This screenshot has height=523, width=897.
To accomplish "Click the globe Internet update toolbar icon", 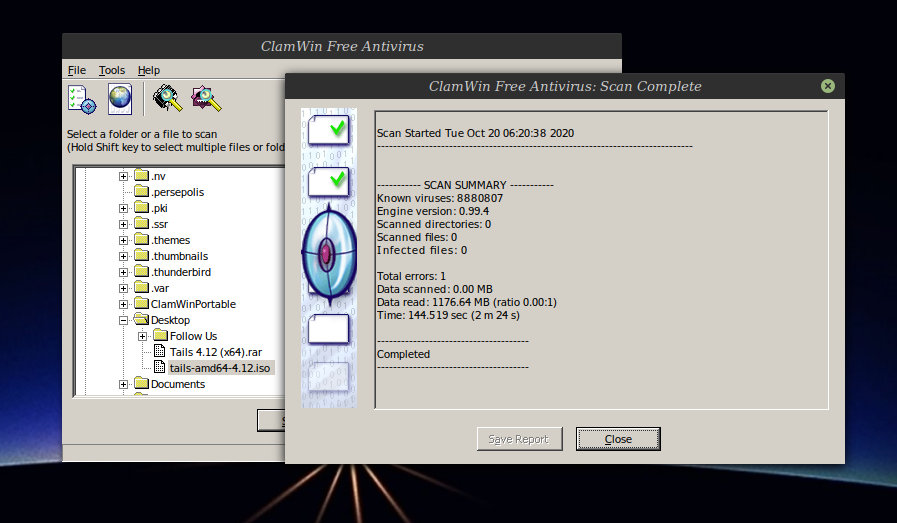I will pyautogui.click(x=120, y=99).
